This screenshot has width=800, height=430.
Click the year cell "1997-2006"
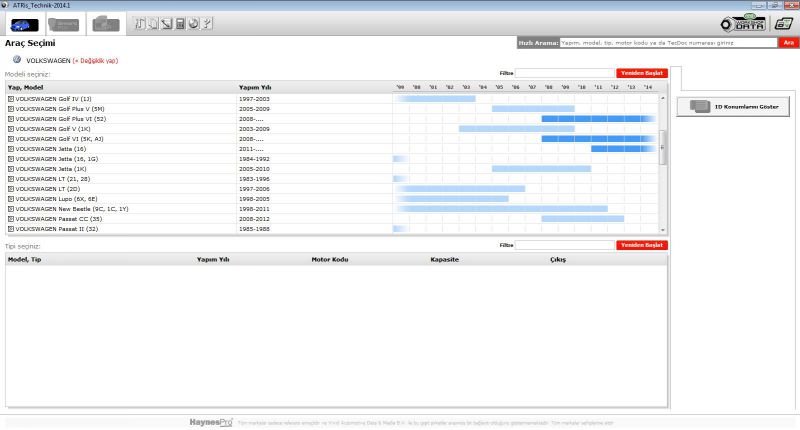click(254, 189)
